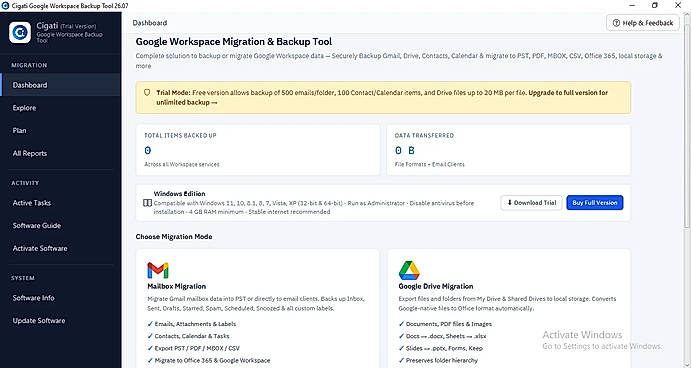Open Help & Feedback
This screenshot has height=368, width=691.
tap(643, 23)
